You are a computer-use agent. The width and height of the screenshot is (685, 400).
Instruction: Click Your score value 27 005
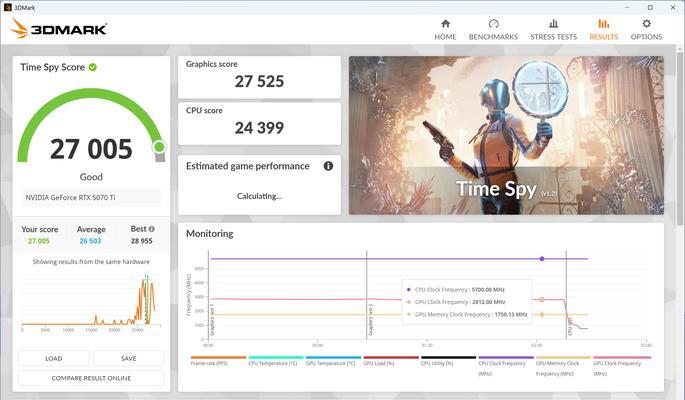[39, 241]
